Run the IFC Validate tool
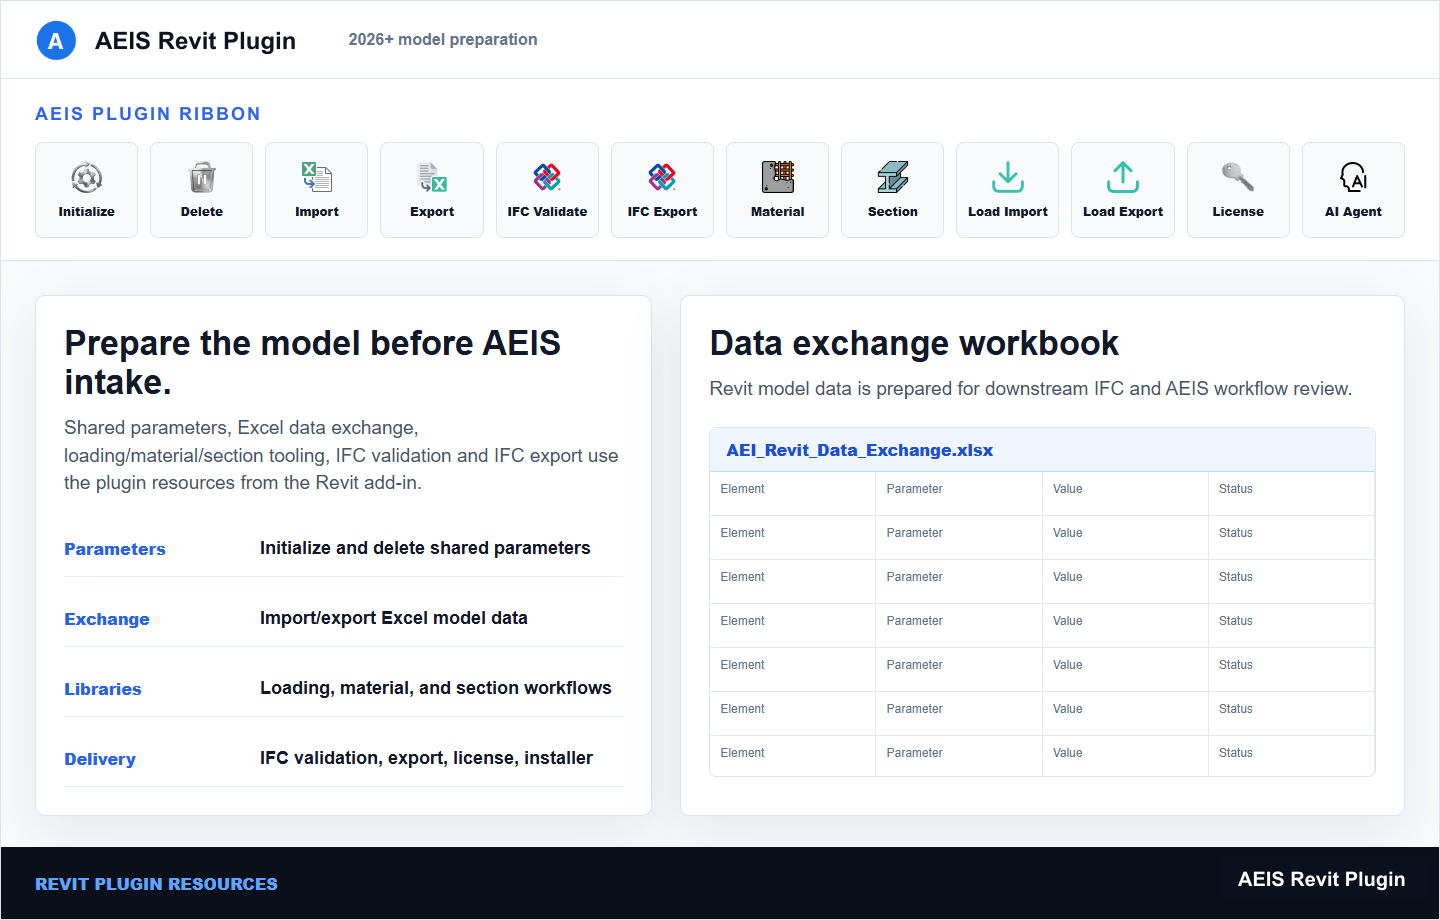 [x=547, y=190]
